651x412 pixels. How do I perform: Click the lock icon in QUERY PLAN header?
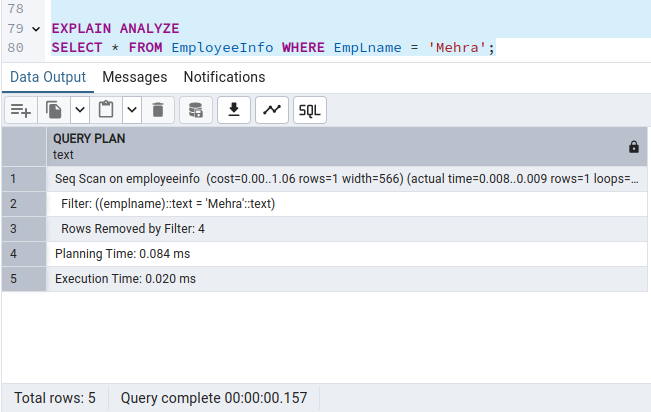coord(633,147)
